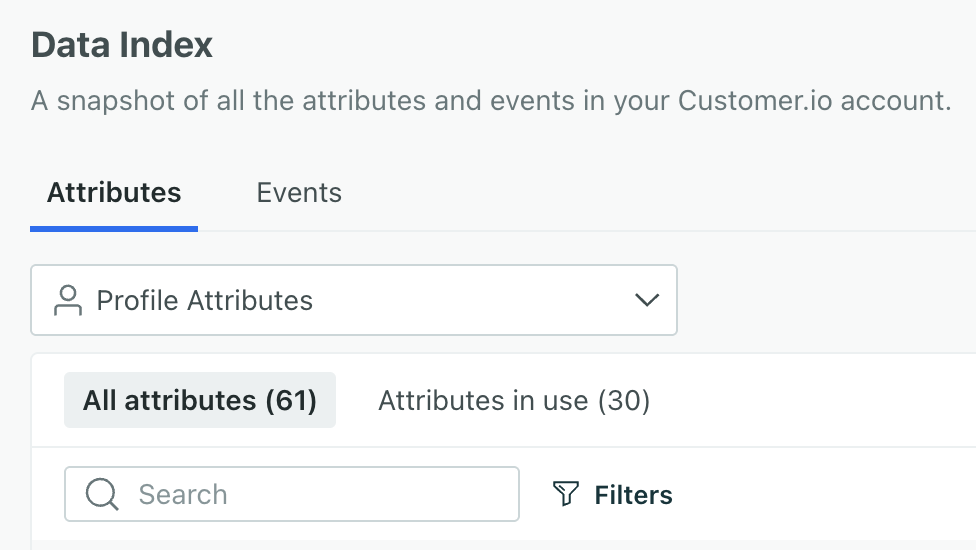976x550 pixels.
Task: Click the chevron arrow of the attribute type selector
Action: tap(647, 300)
